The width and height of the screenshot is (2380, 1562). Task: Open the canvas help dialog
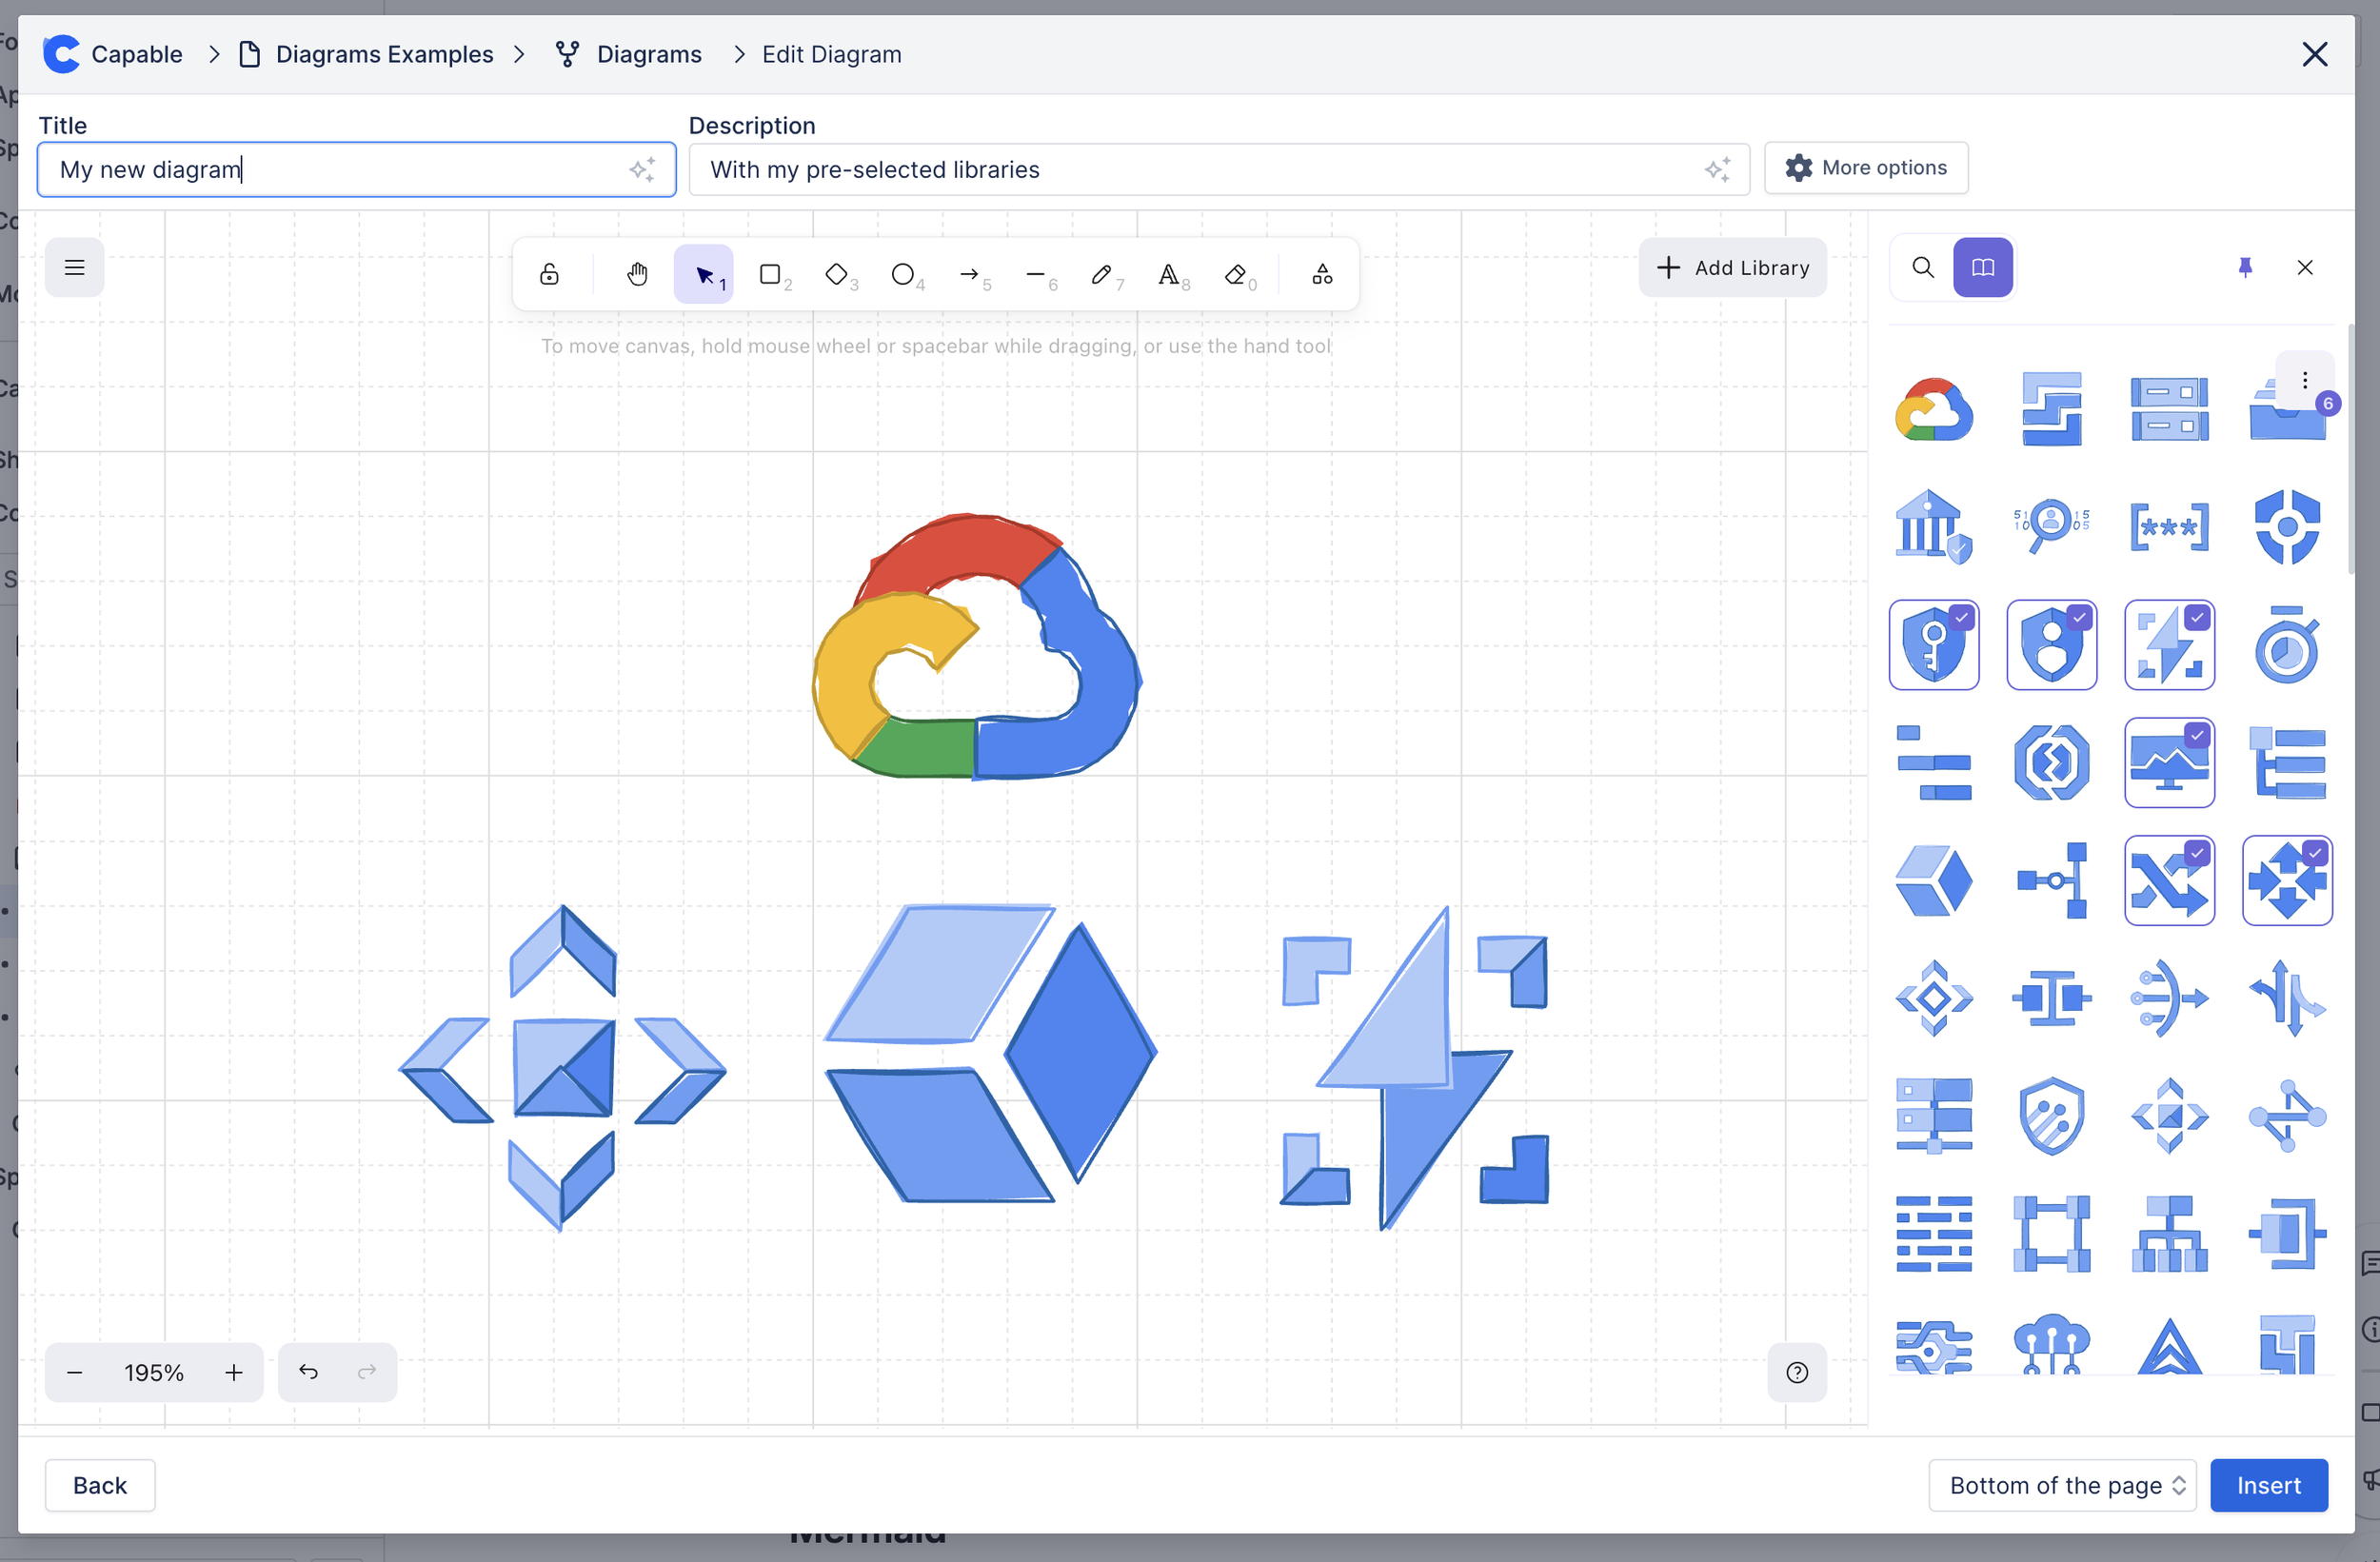(x=1797, y=1372)
